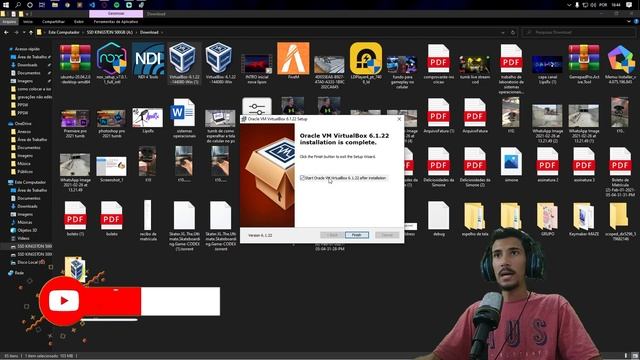Open the Exibir ribbon tab
This screenshot has width=640, height=360.
(79, 22)
